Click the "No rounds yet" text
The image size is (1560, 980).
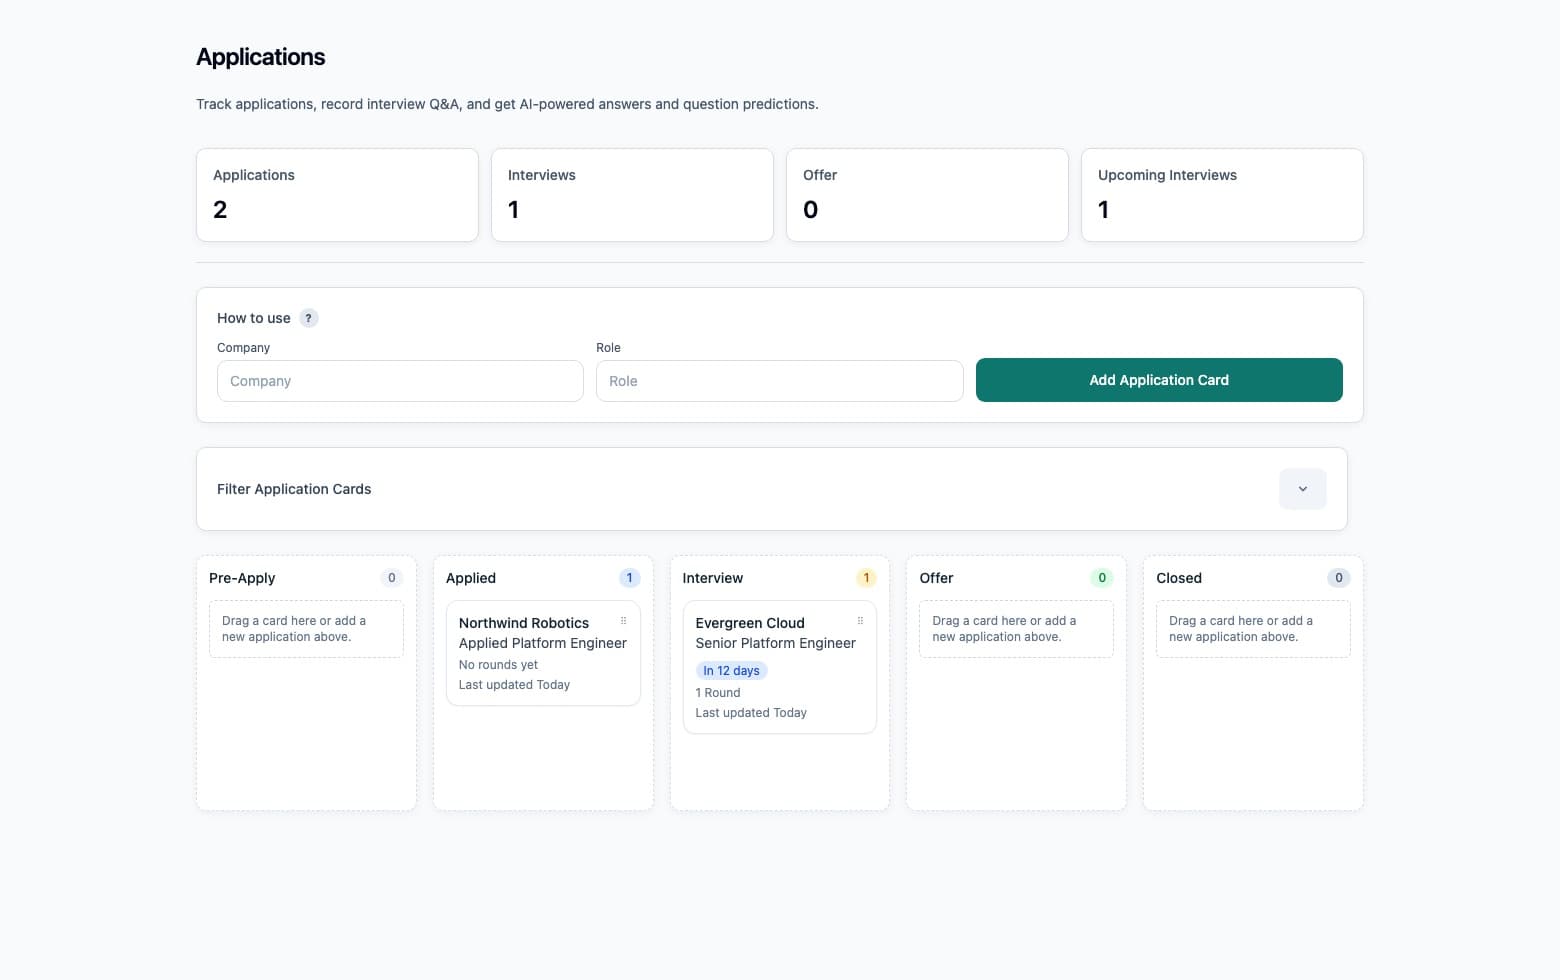(x=498, y=665)
